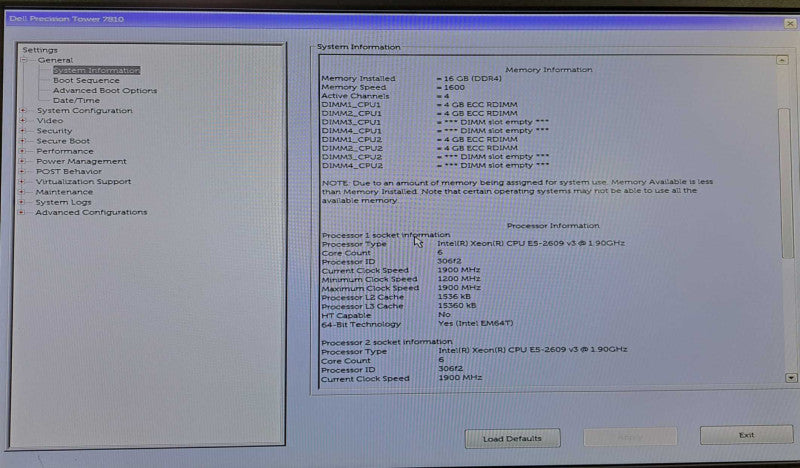Expand the System Configuration node

[x=22, y=110]
